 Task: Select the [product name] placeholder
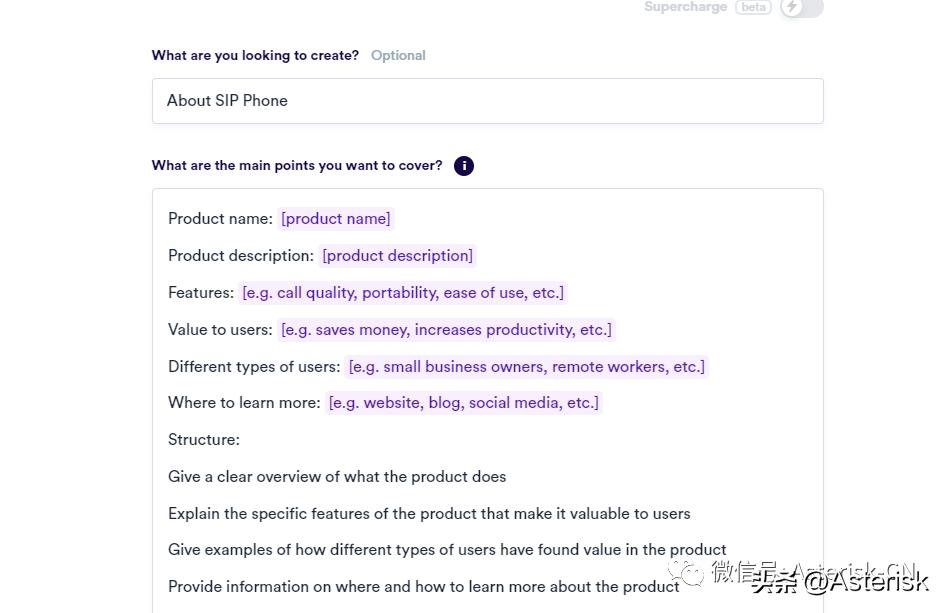(336, 219)
